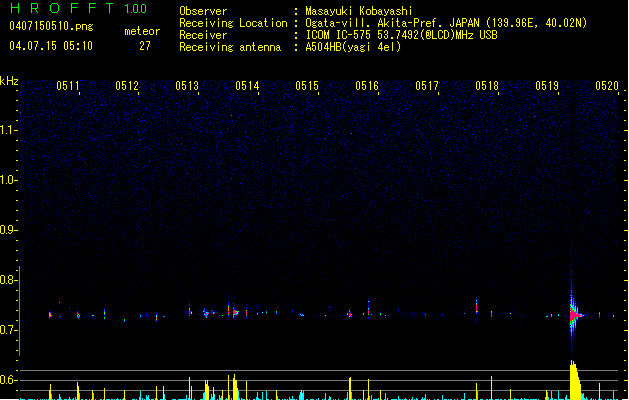Select the filename 0407150510.png
Screen dimensions: 629x400
point(51,26)
